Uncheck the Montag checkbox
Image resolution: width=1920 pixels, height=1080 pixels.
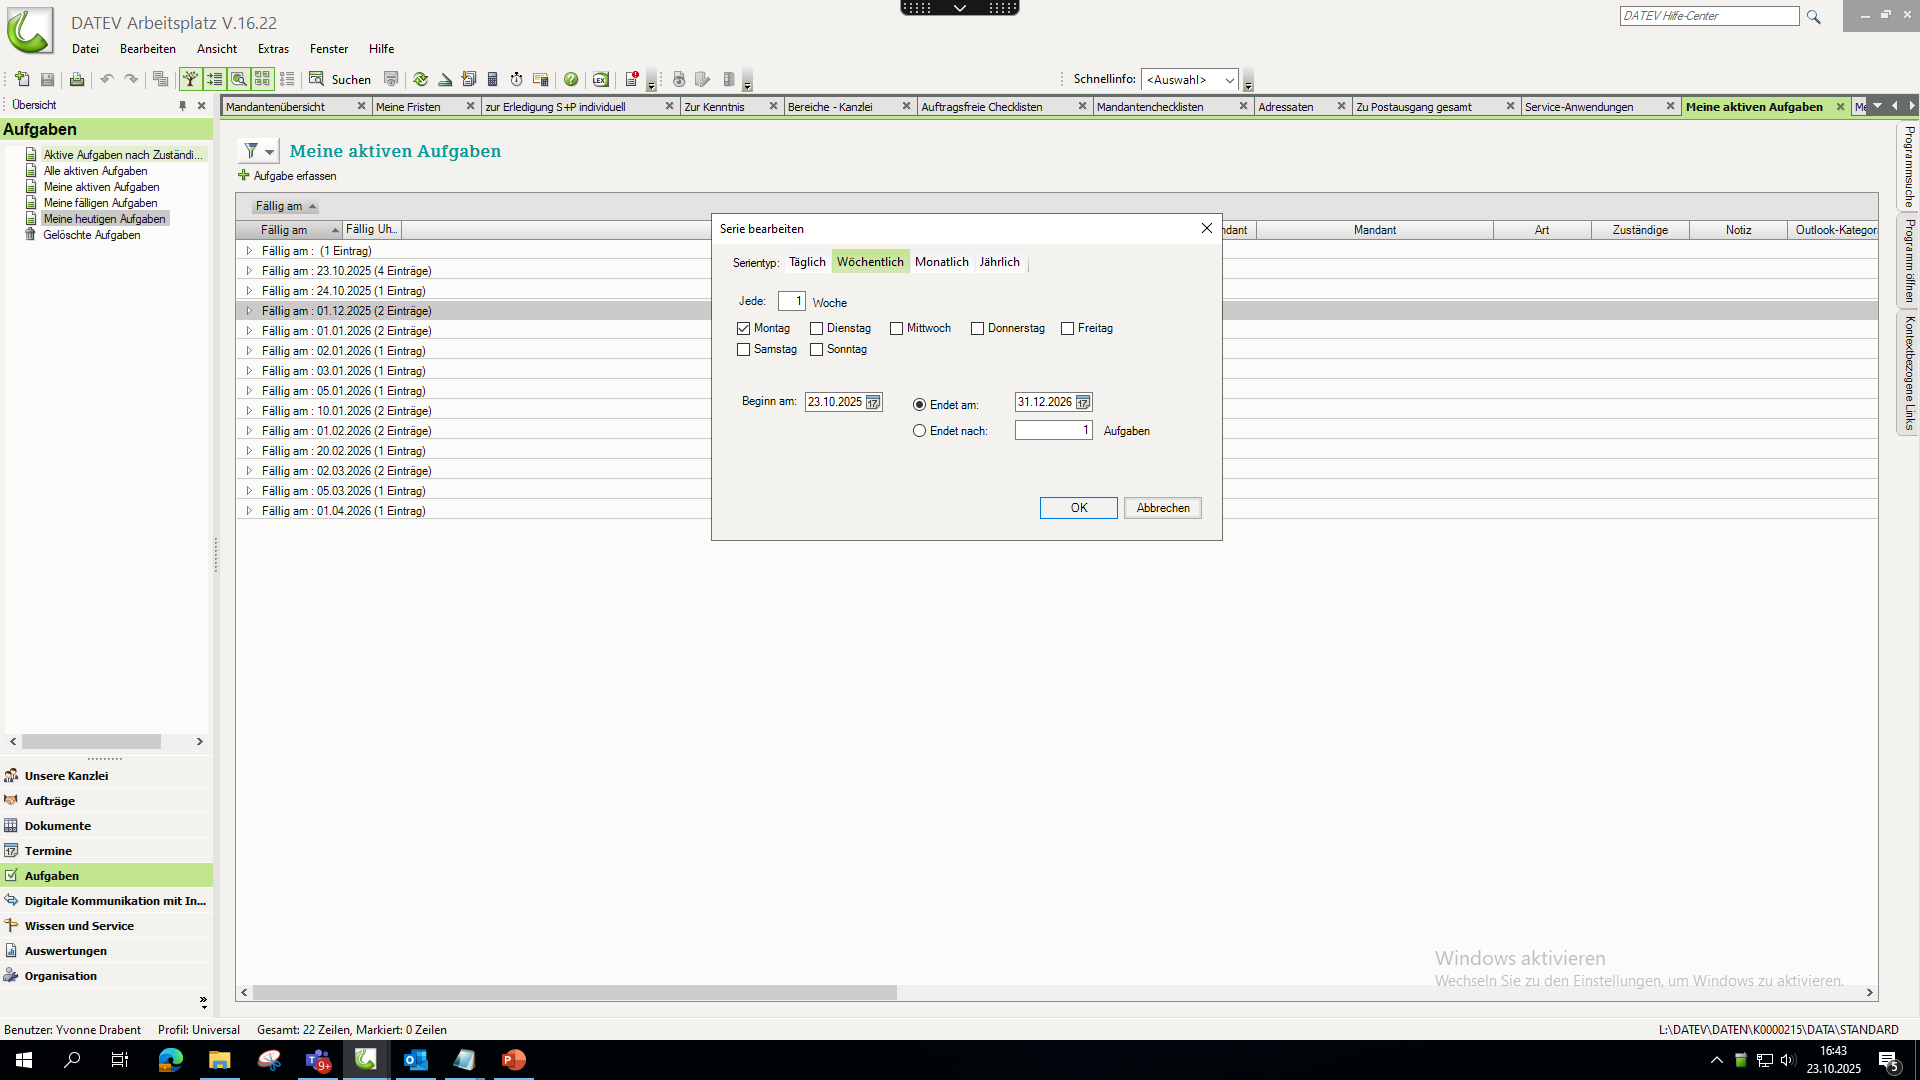click(x=743, y=328)
